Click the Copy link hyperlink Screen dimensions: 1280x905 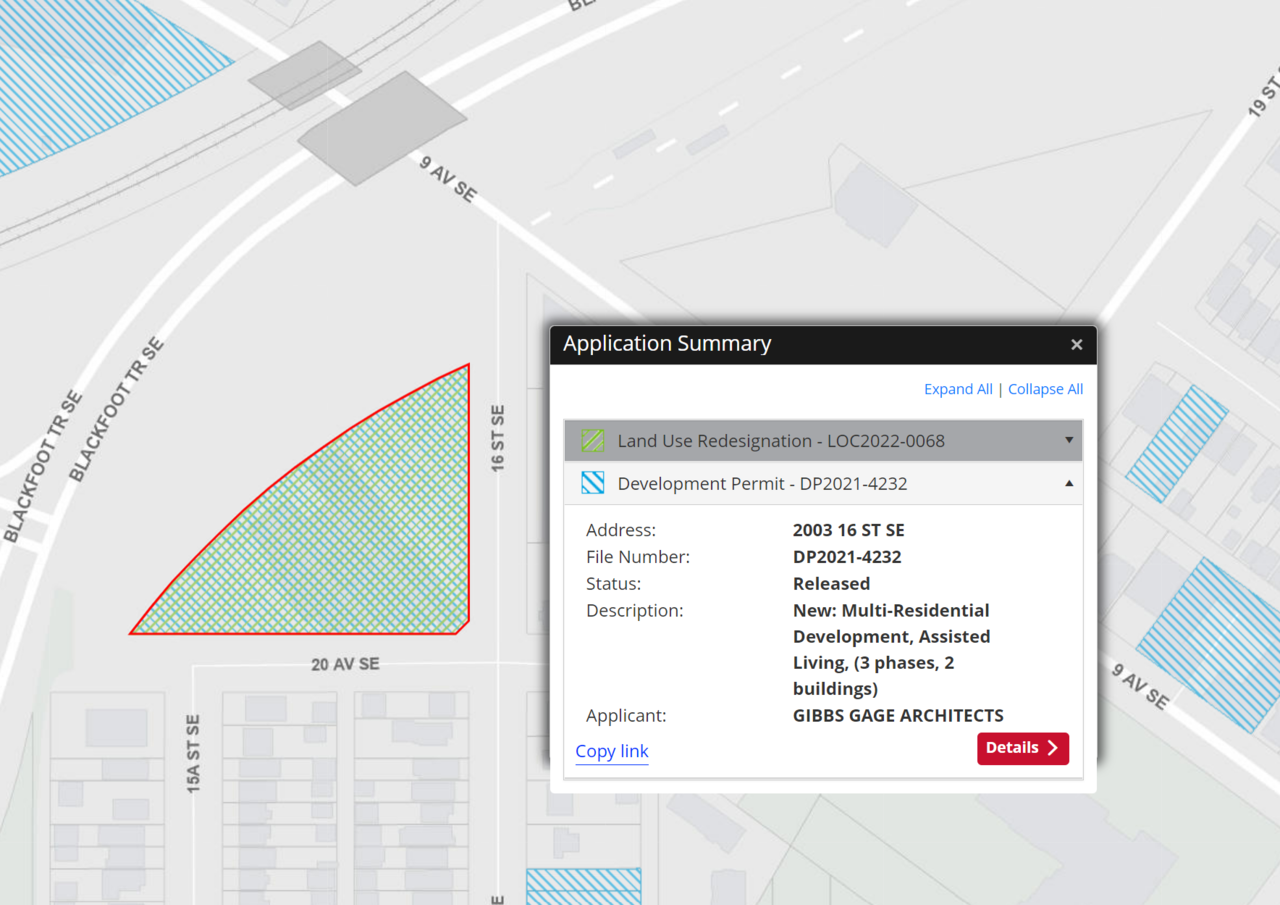coord(612,751)
